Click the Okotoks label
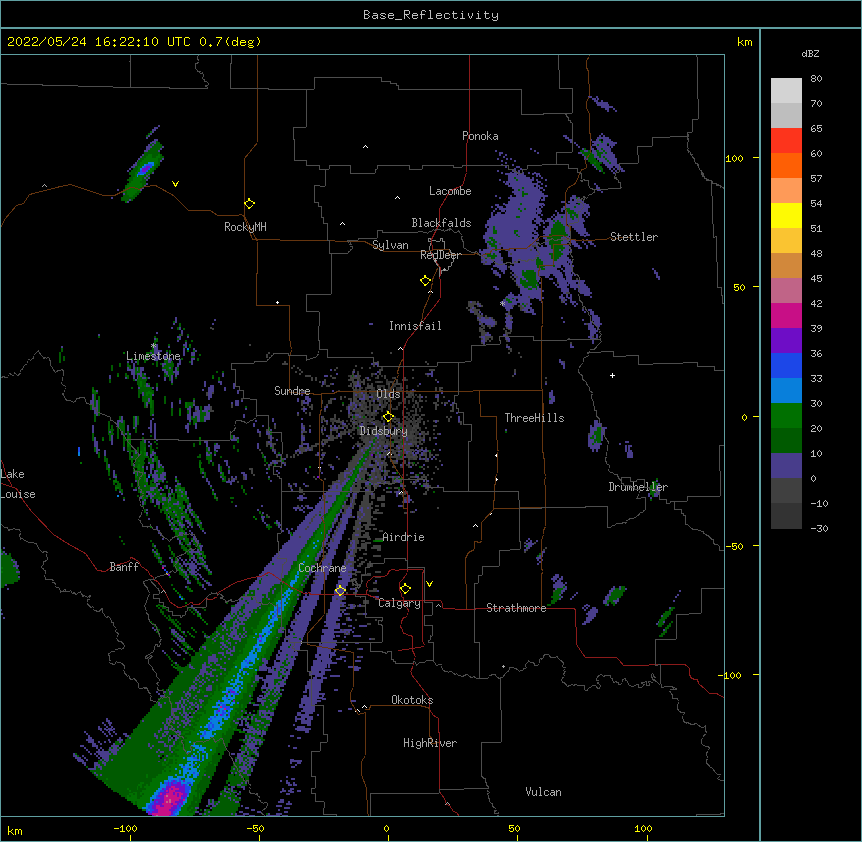 [x=412, y=700]
